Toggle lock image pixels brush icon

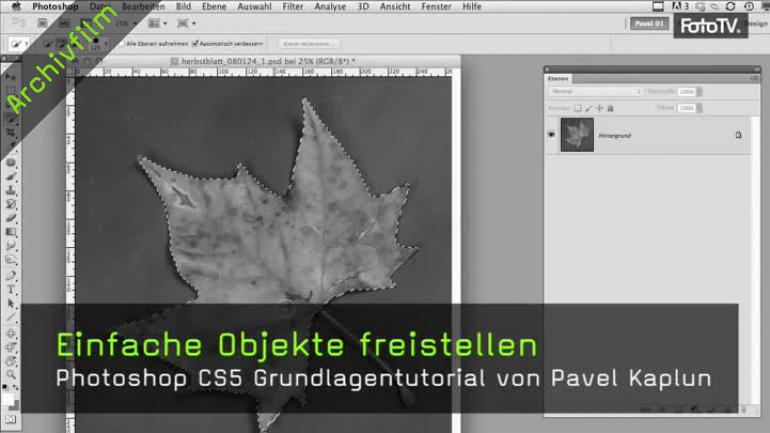[x=588, y=108]
